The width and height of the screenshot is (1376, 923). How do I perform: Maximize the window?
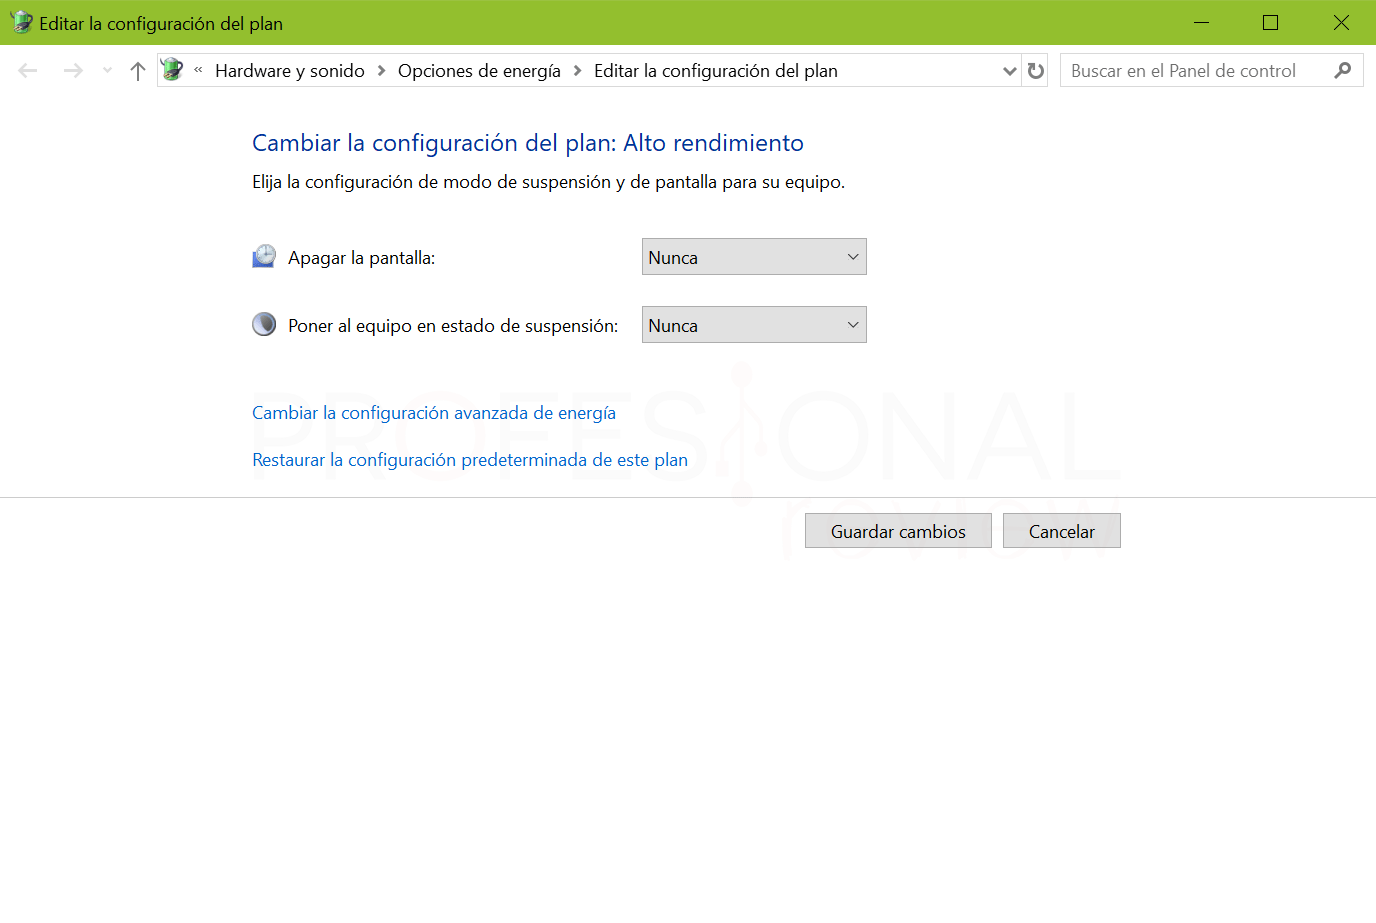(1270, 23)
